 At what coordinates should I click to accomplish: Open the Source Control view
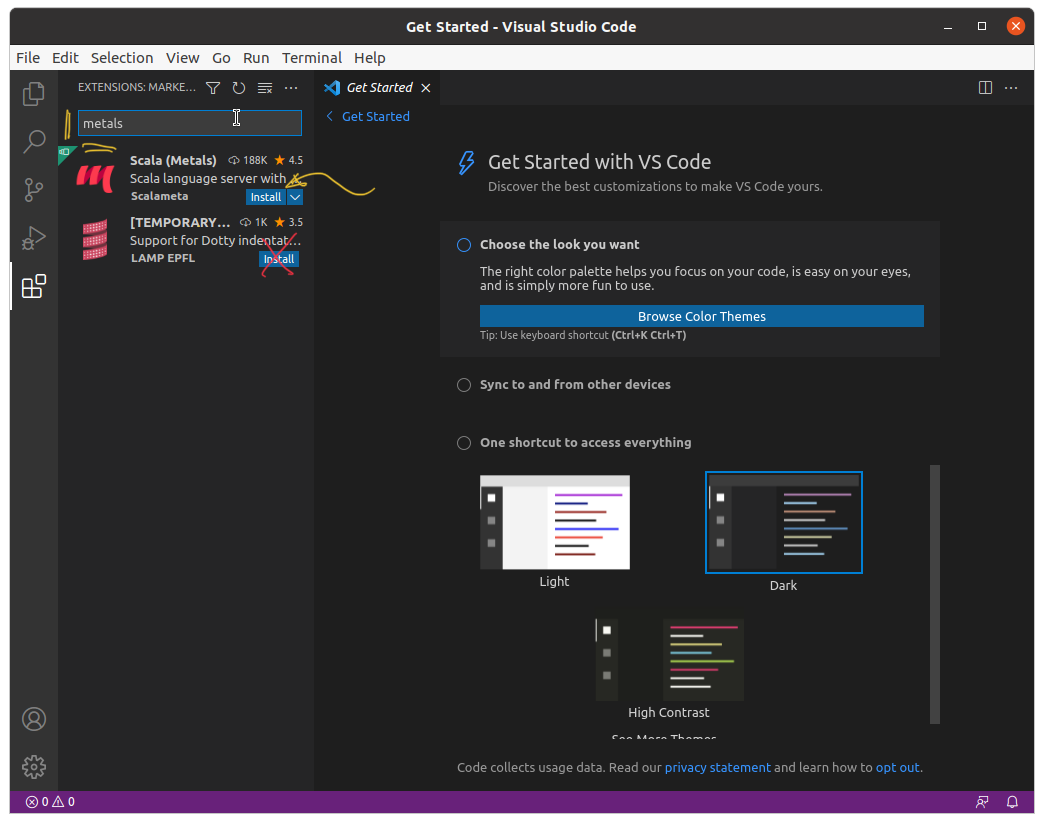coord(34,190)
